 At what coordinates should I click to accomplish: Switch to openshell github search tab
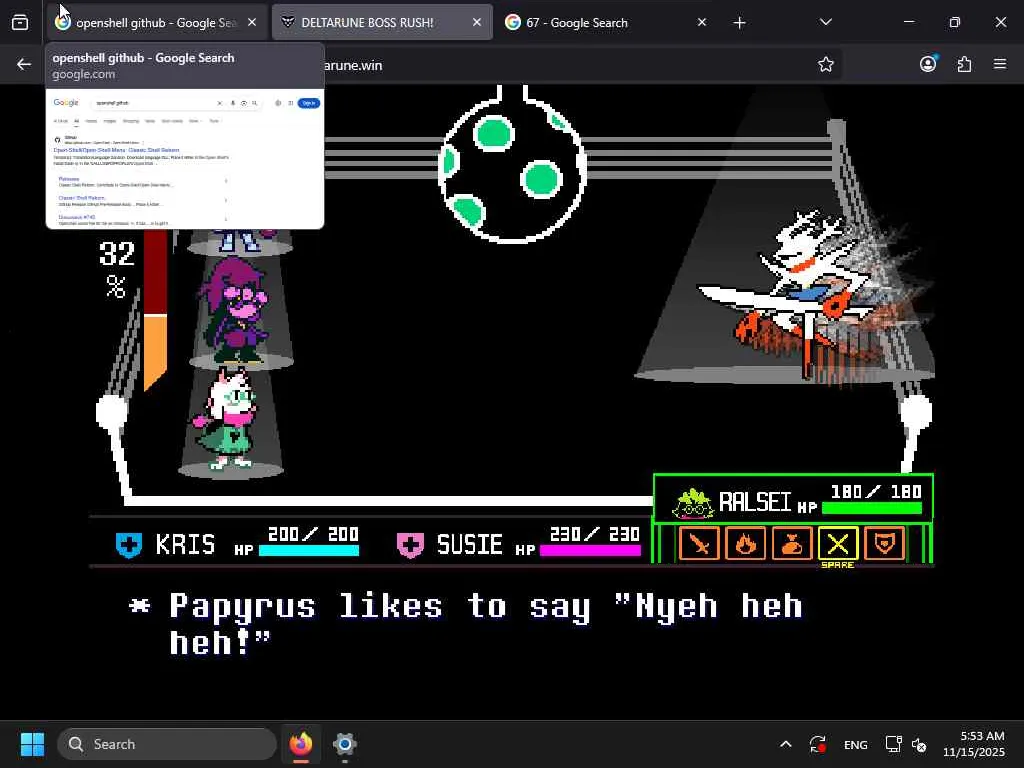pyautogui.click(x=157, y=22)
